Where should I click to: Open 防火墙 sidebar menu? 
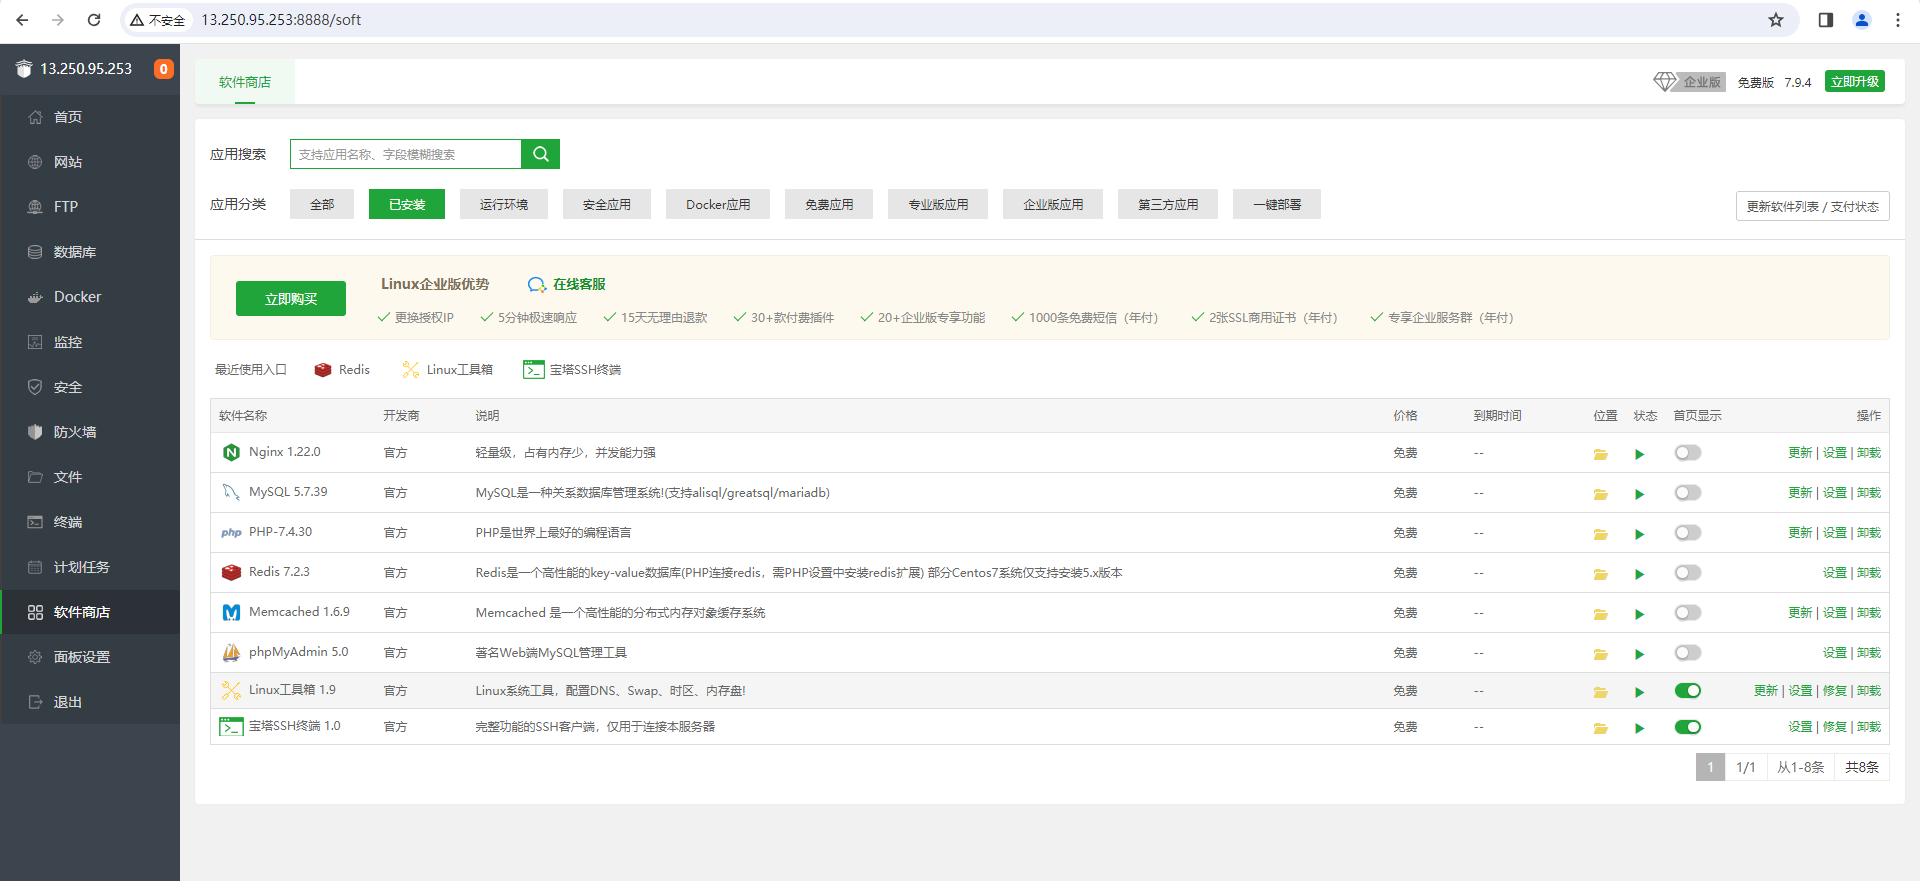(90, 432)
